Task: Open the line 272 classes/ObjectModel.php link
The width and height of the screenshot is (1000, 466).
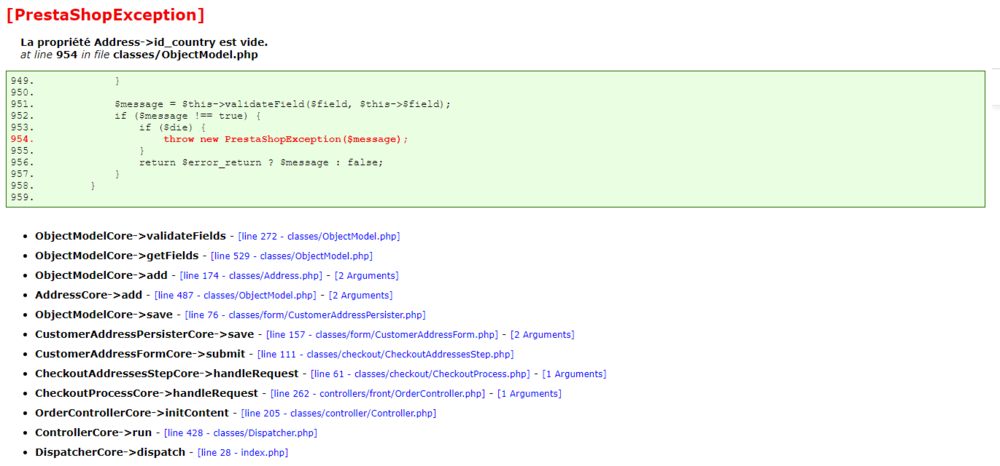Action: point(319,237)
